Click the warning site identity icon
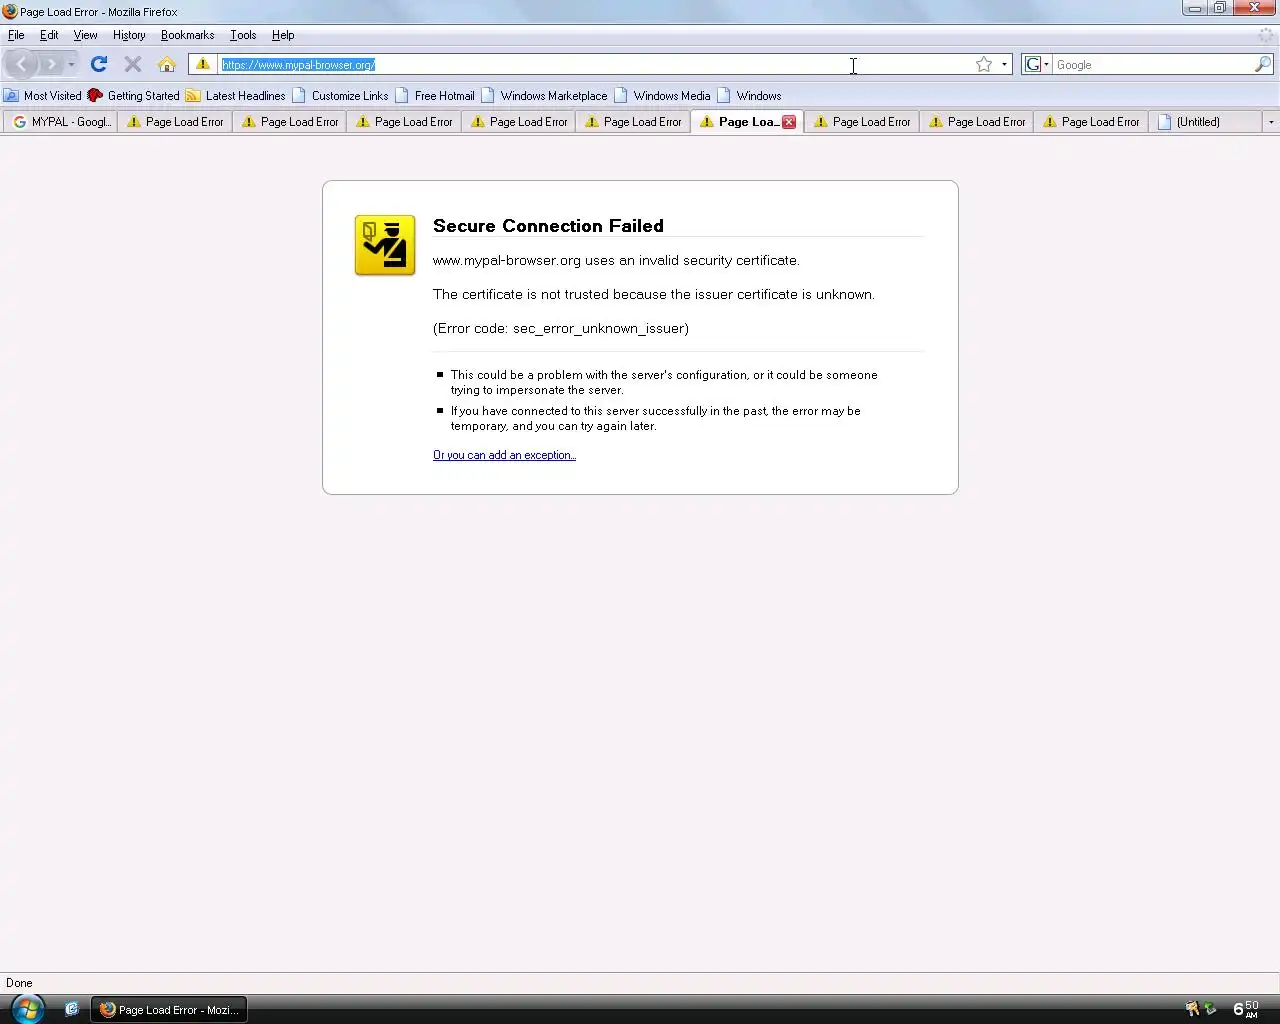This screenshot has height=1024, width=1280. point(203,64)
